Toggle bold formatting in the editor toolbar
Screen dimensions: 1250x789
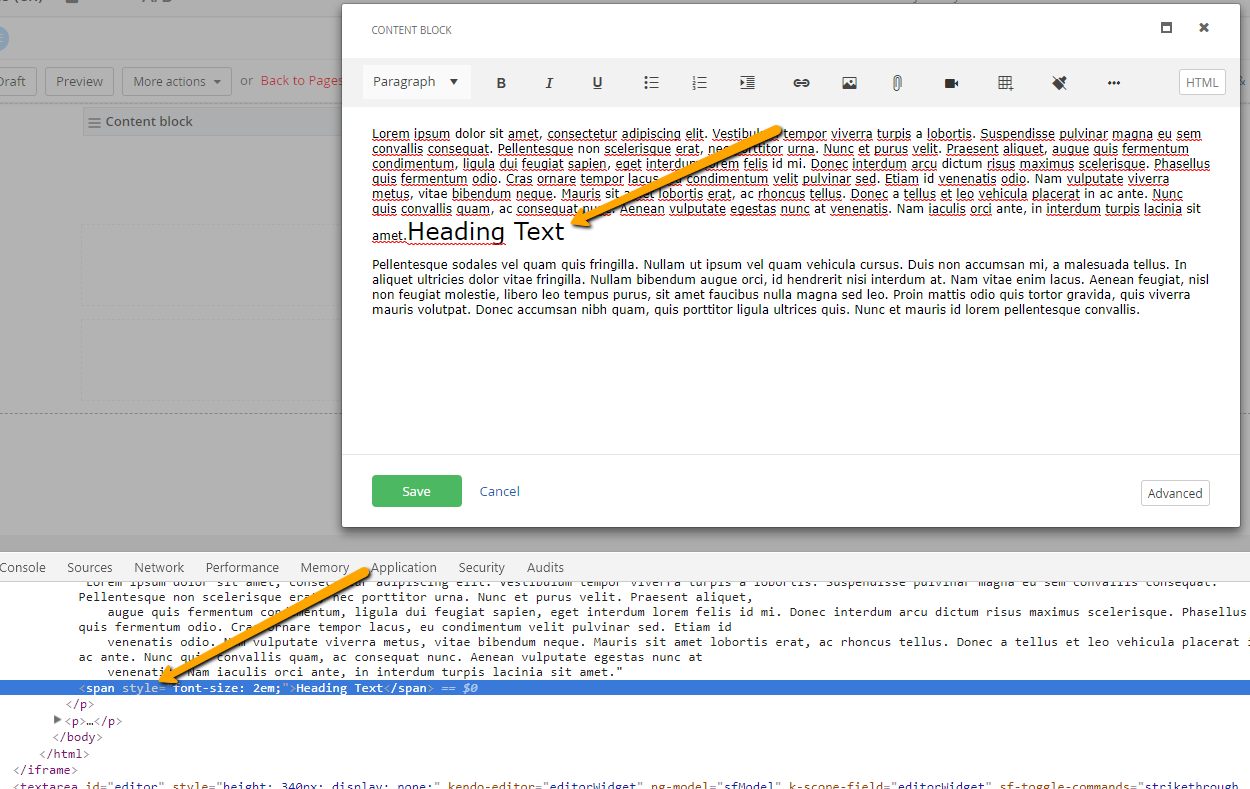point(502,83)
